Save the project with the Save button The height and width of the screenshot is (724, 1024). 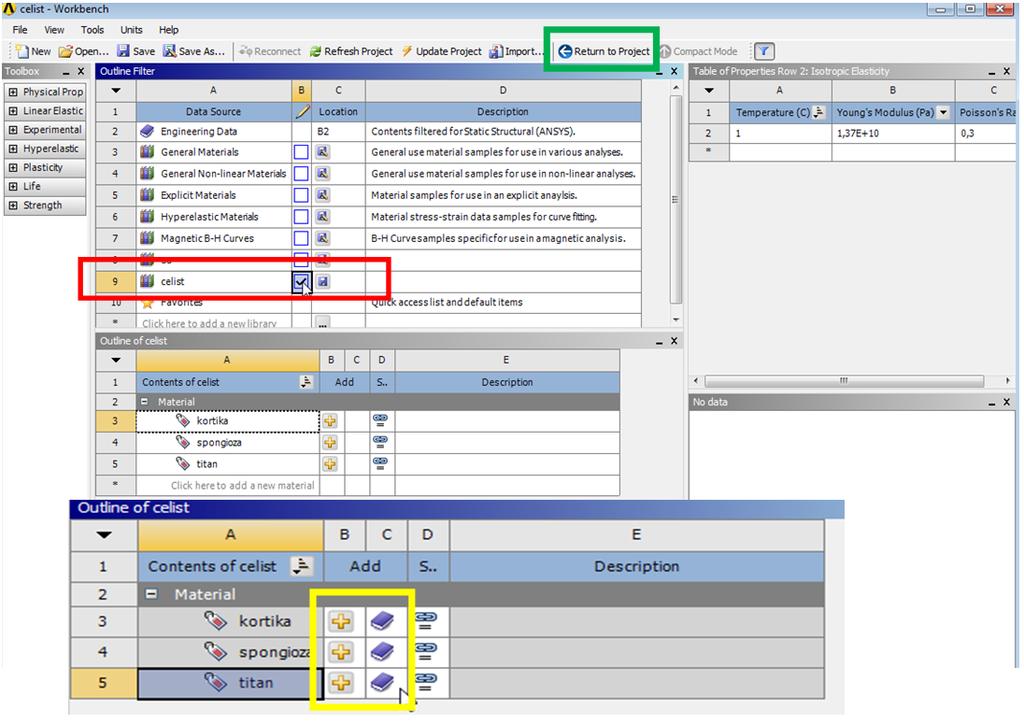136,51
